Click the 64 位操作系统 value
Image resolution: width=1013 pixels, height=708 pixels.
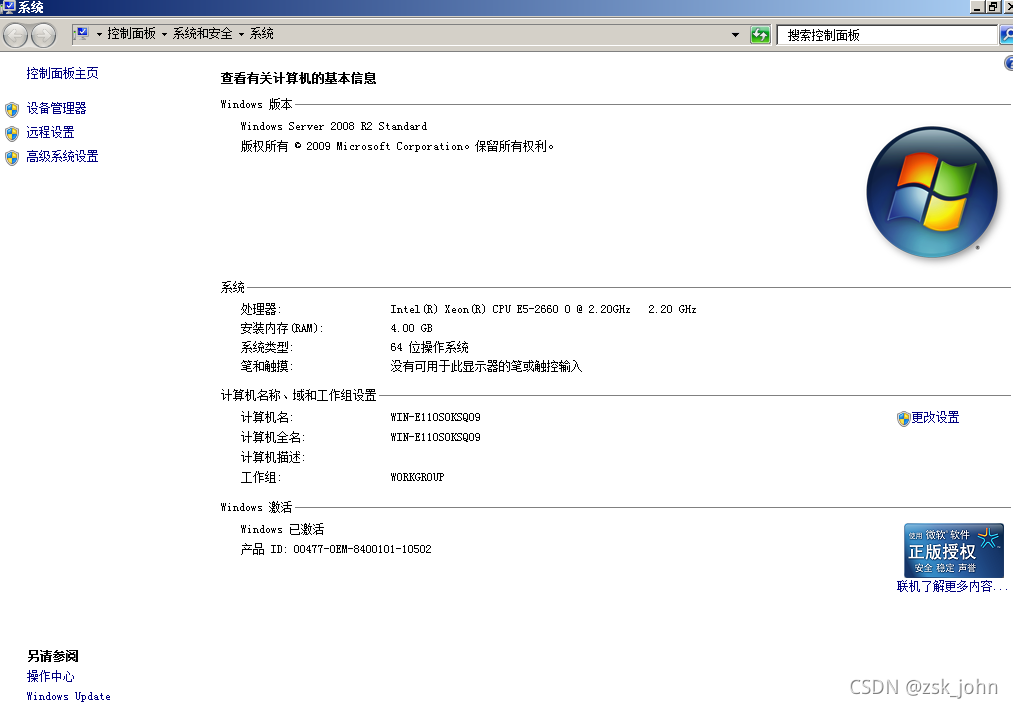coord(430,348)
